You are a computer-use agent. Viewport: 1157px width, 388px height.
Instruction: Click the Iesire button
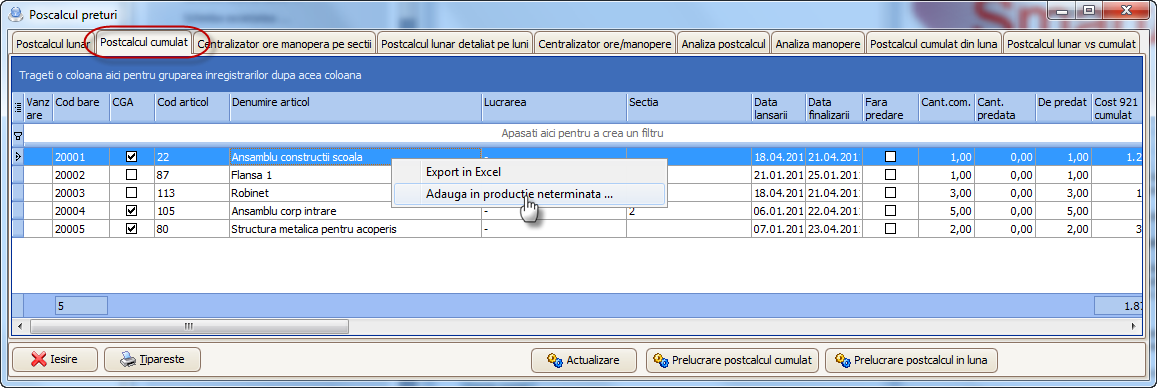55,360
